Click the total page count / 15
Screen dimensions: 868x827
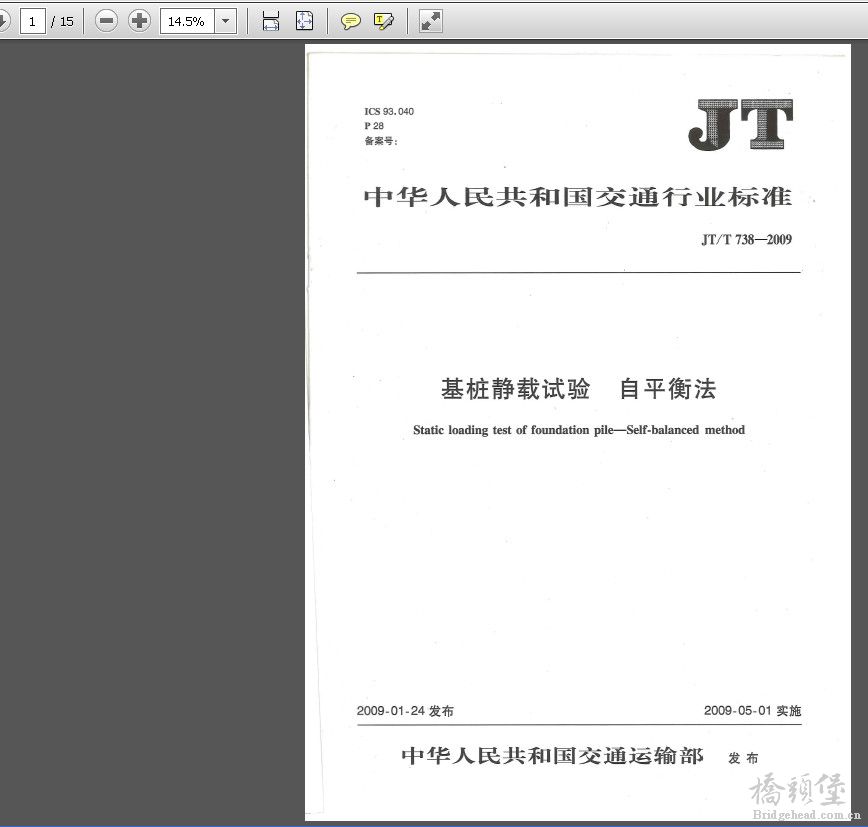tap(63, 22)
